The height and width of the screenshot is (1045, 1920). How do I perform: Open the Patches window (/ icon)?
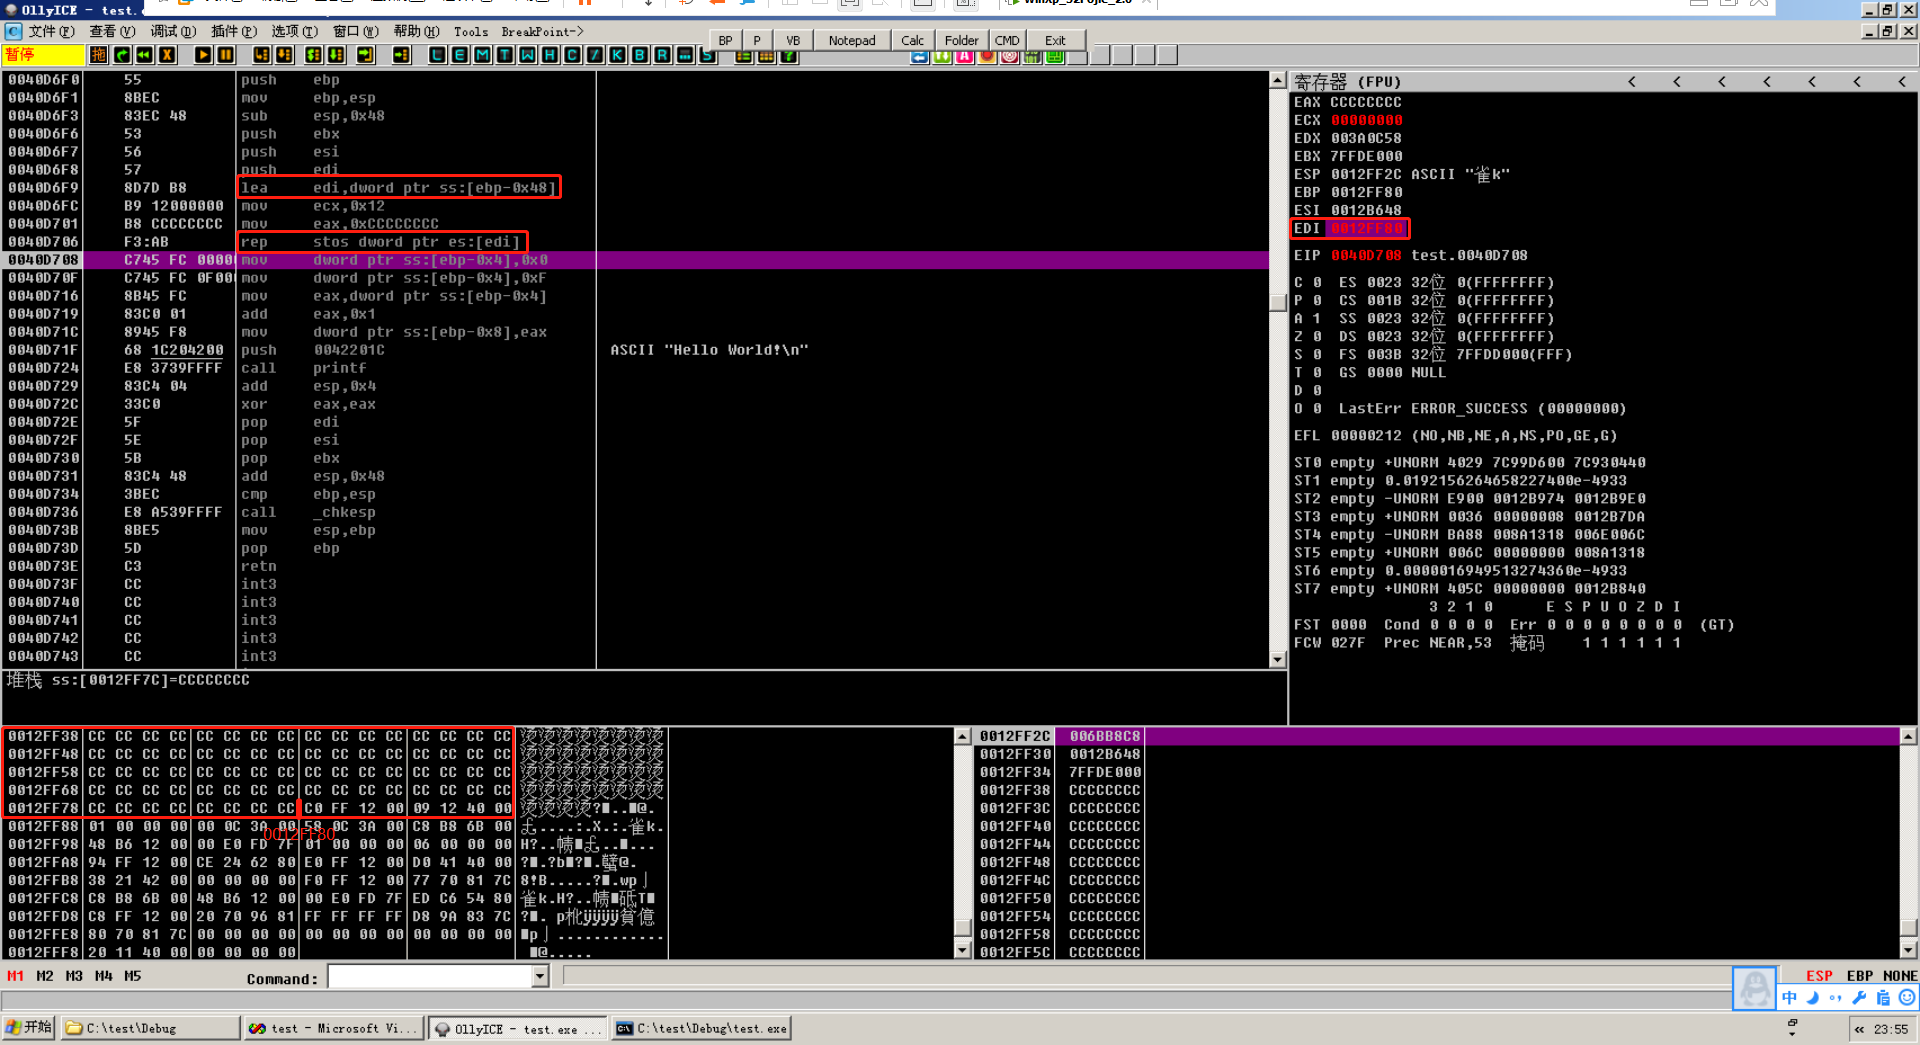[594, 55]
